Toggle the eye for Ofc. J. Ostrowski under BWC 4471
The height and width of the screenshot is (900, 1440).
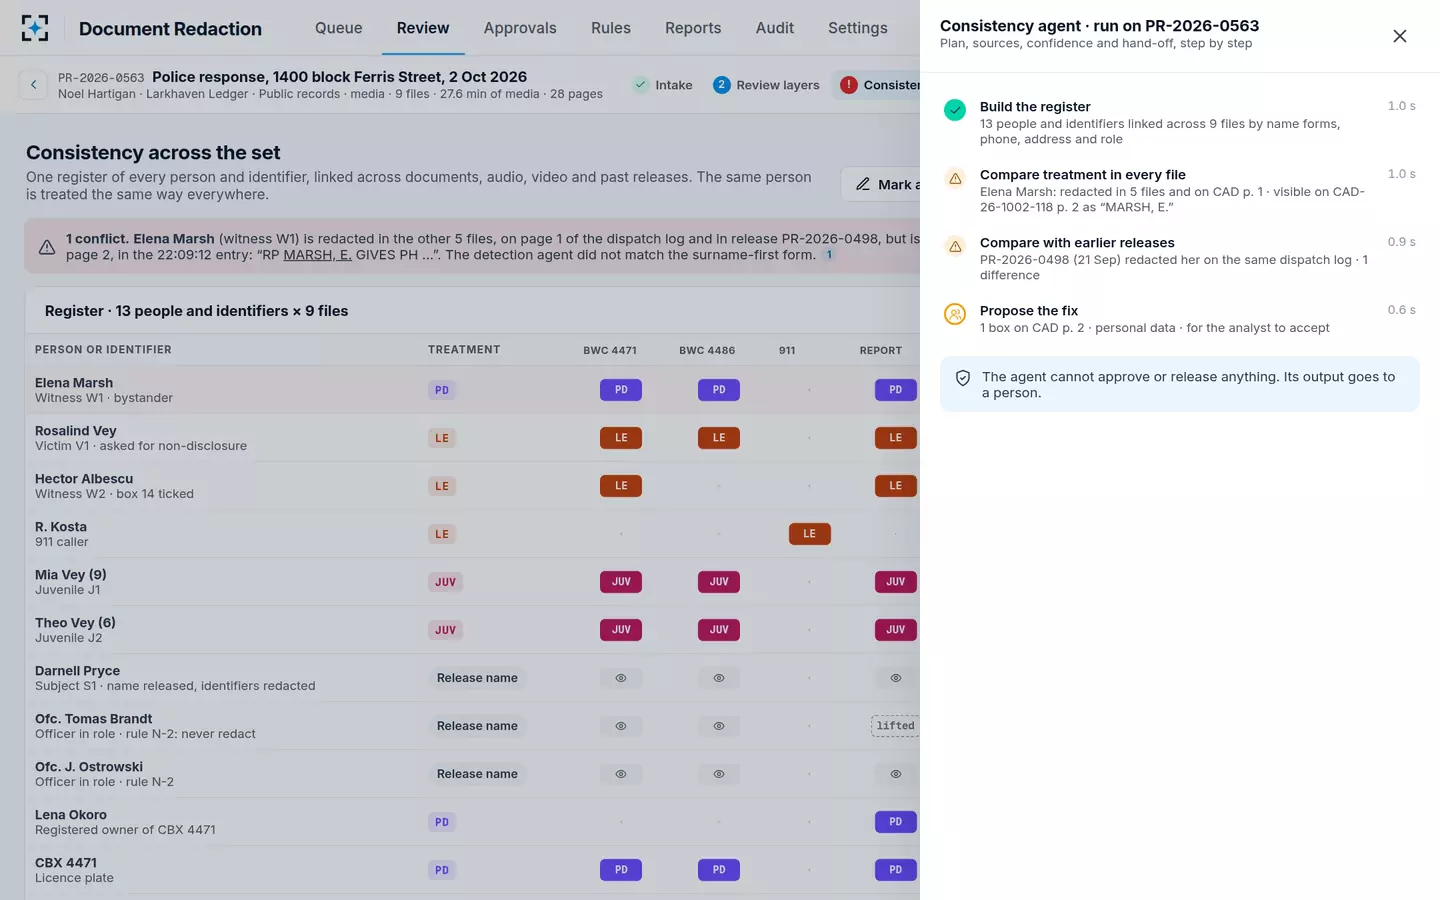621,774
